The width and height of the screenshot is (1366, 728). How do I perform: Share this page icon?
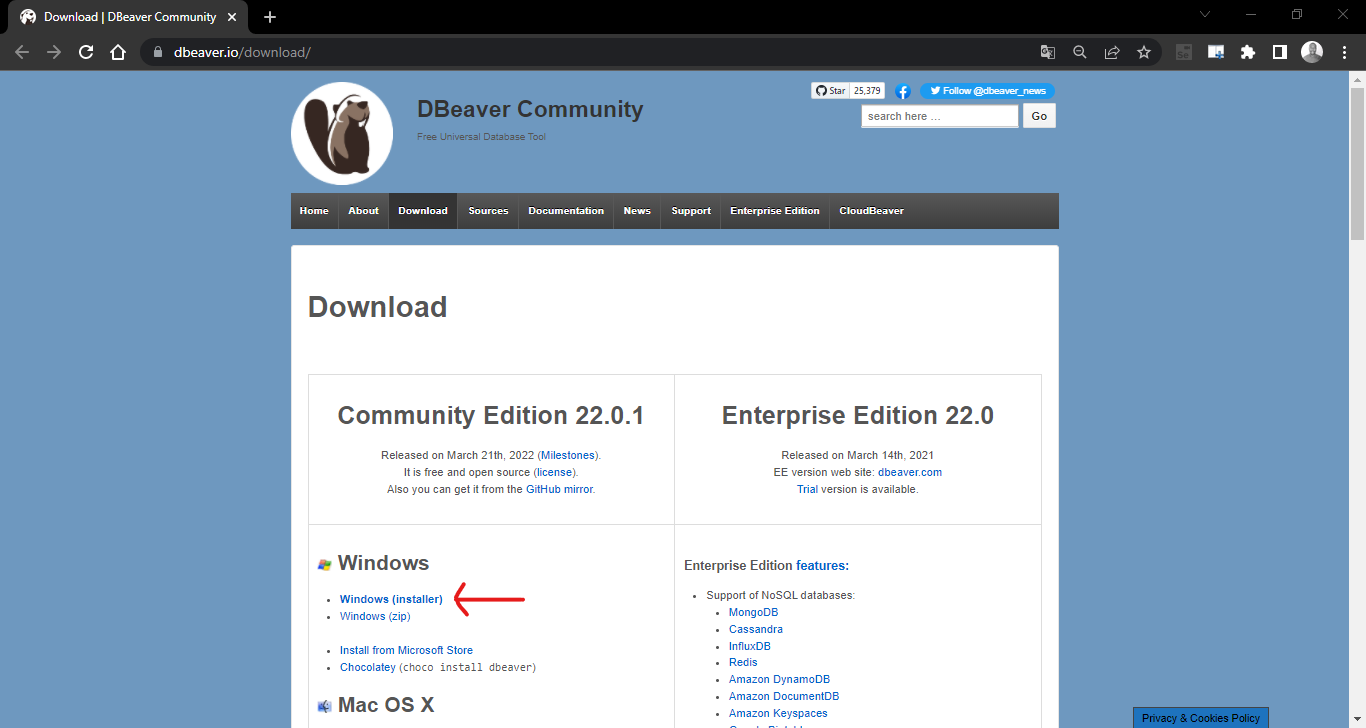coord(1111,52)
